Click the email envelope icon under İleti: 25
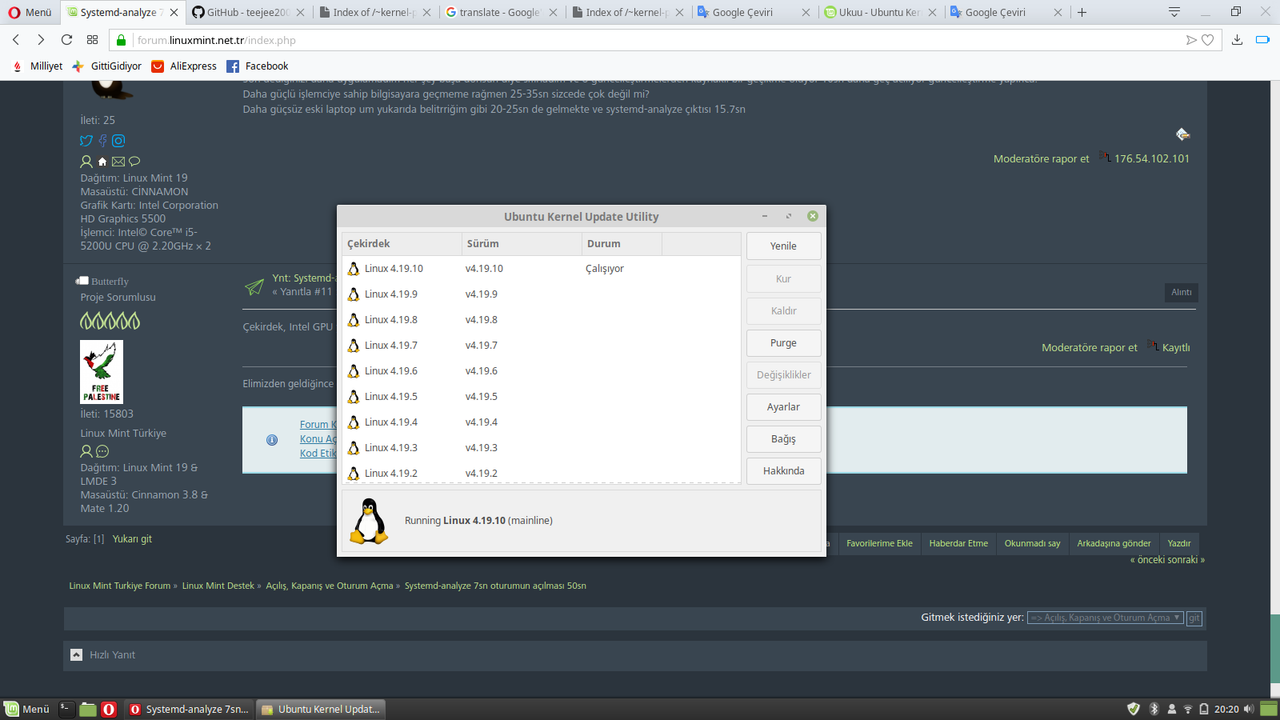Image resolution: width=1280 pixels, height=720 pixels. (x=118, y=161)
